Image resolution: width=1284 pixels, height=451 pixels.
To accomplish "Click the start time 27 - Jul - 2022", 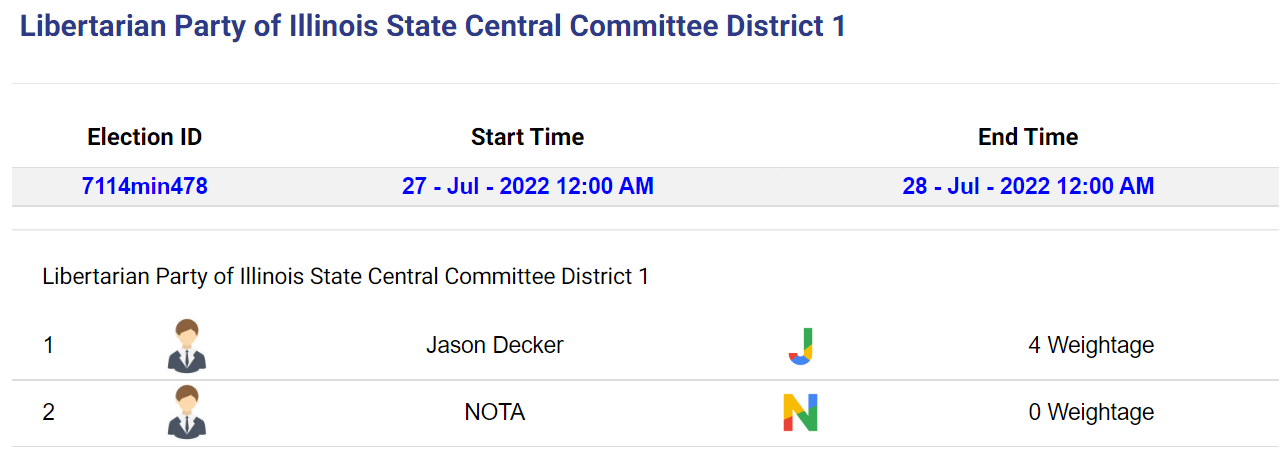I will (528, 186).
